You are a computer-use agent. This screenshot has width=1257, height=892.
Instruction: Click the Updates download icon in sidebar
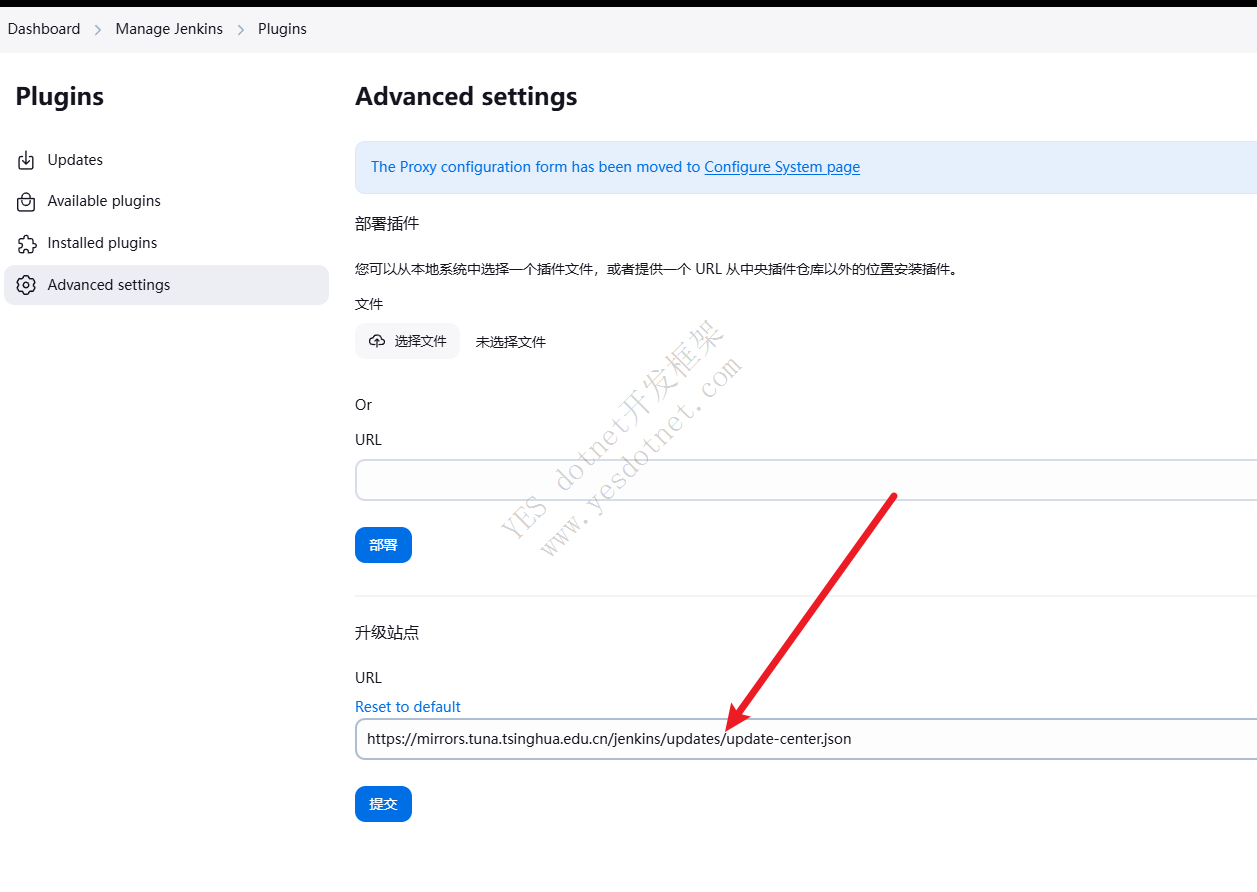click(x=27, y=160)
